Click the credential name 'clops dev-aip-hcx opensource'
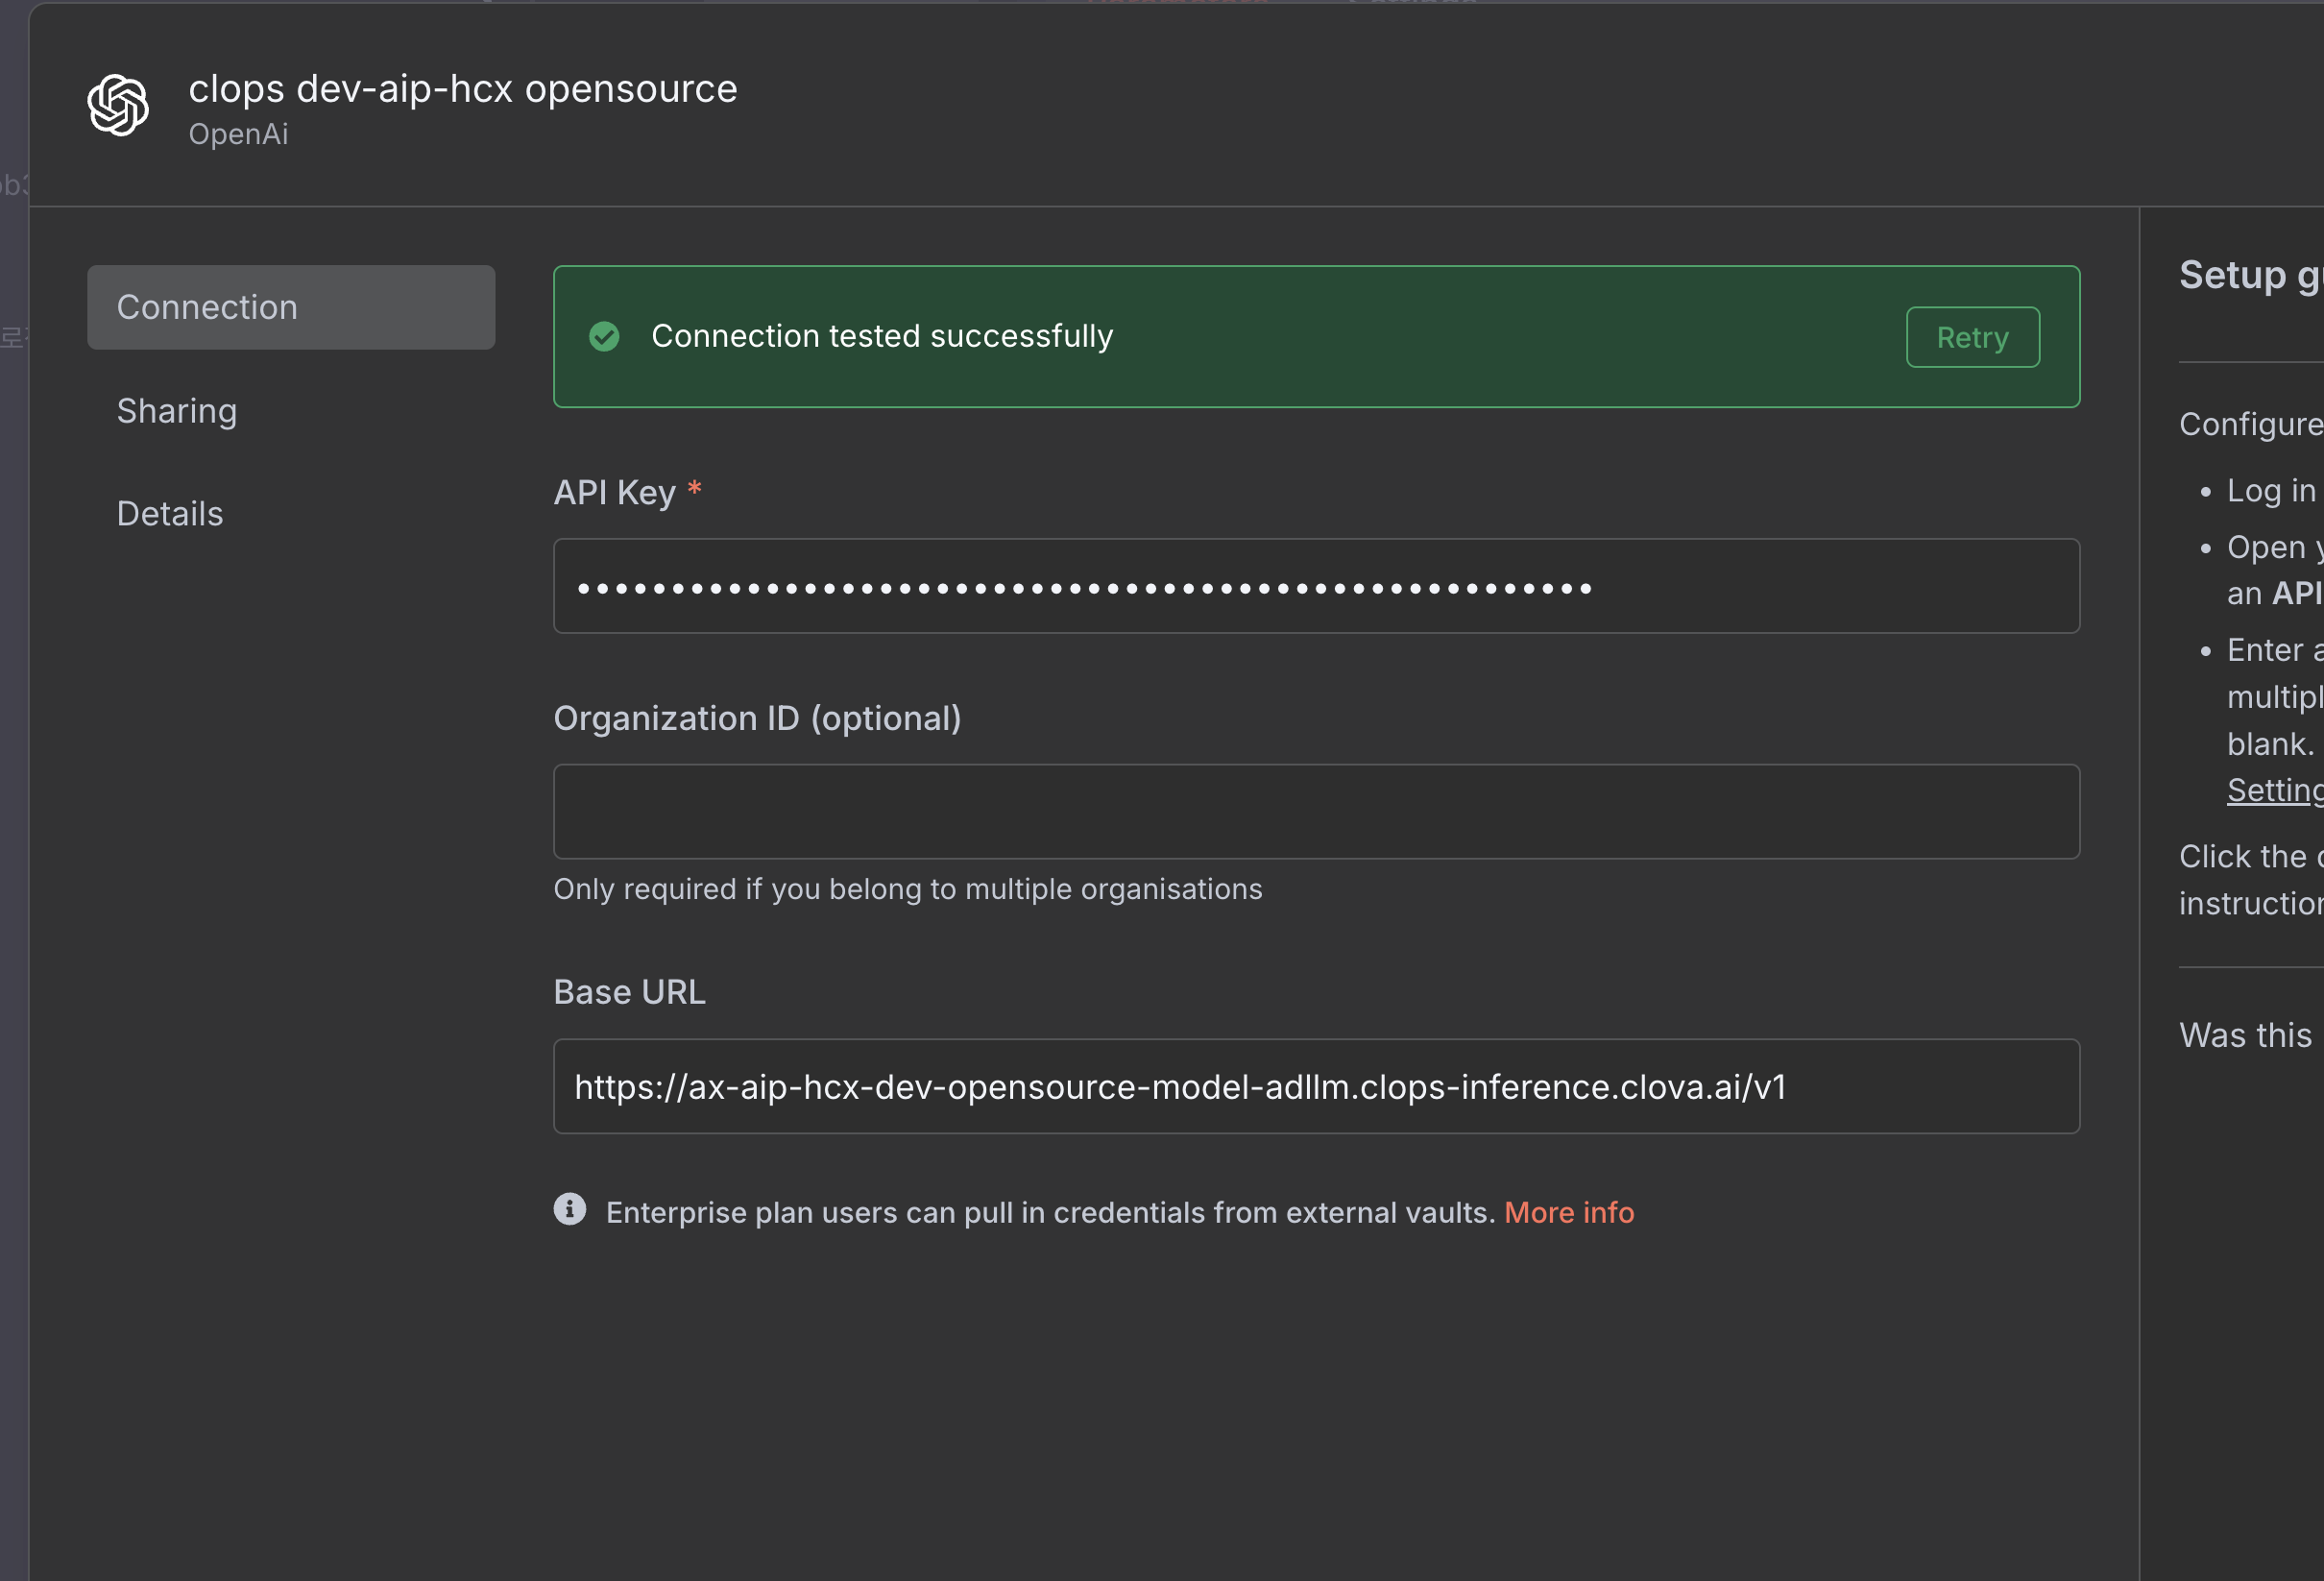 463,89
